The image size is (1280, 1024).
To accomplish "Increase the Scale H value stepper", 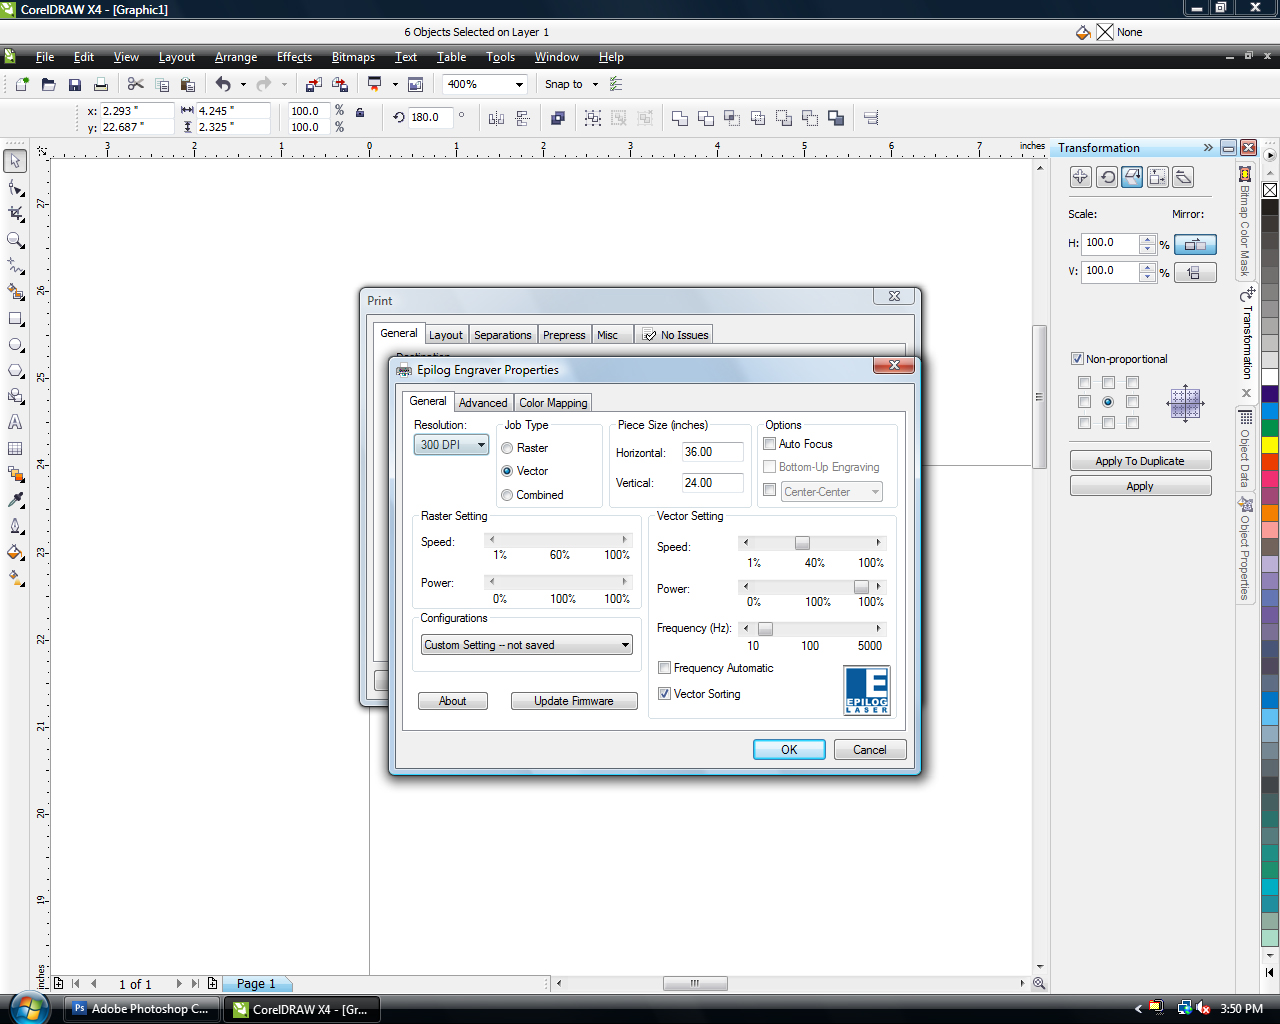I will point(1147,239).
